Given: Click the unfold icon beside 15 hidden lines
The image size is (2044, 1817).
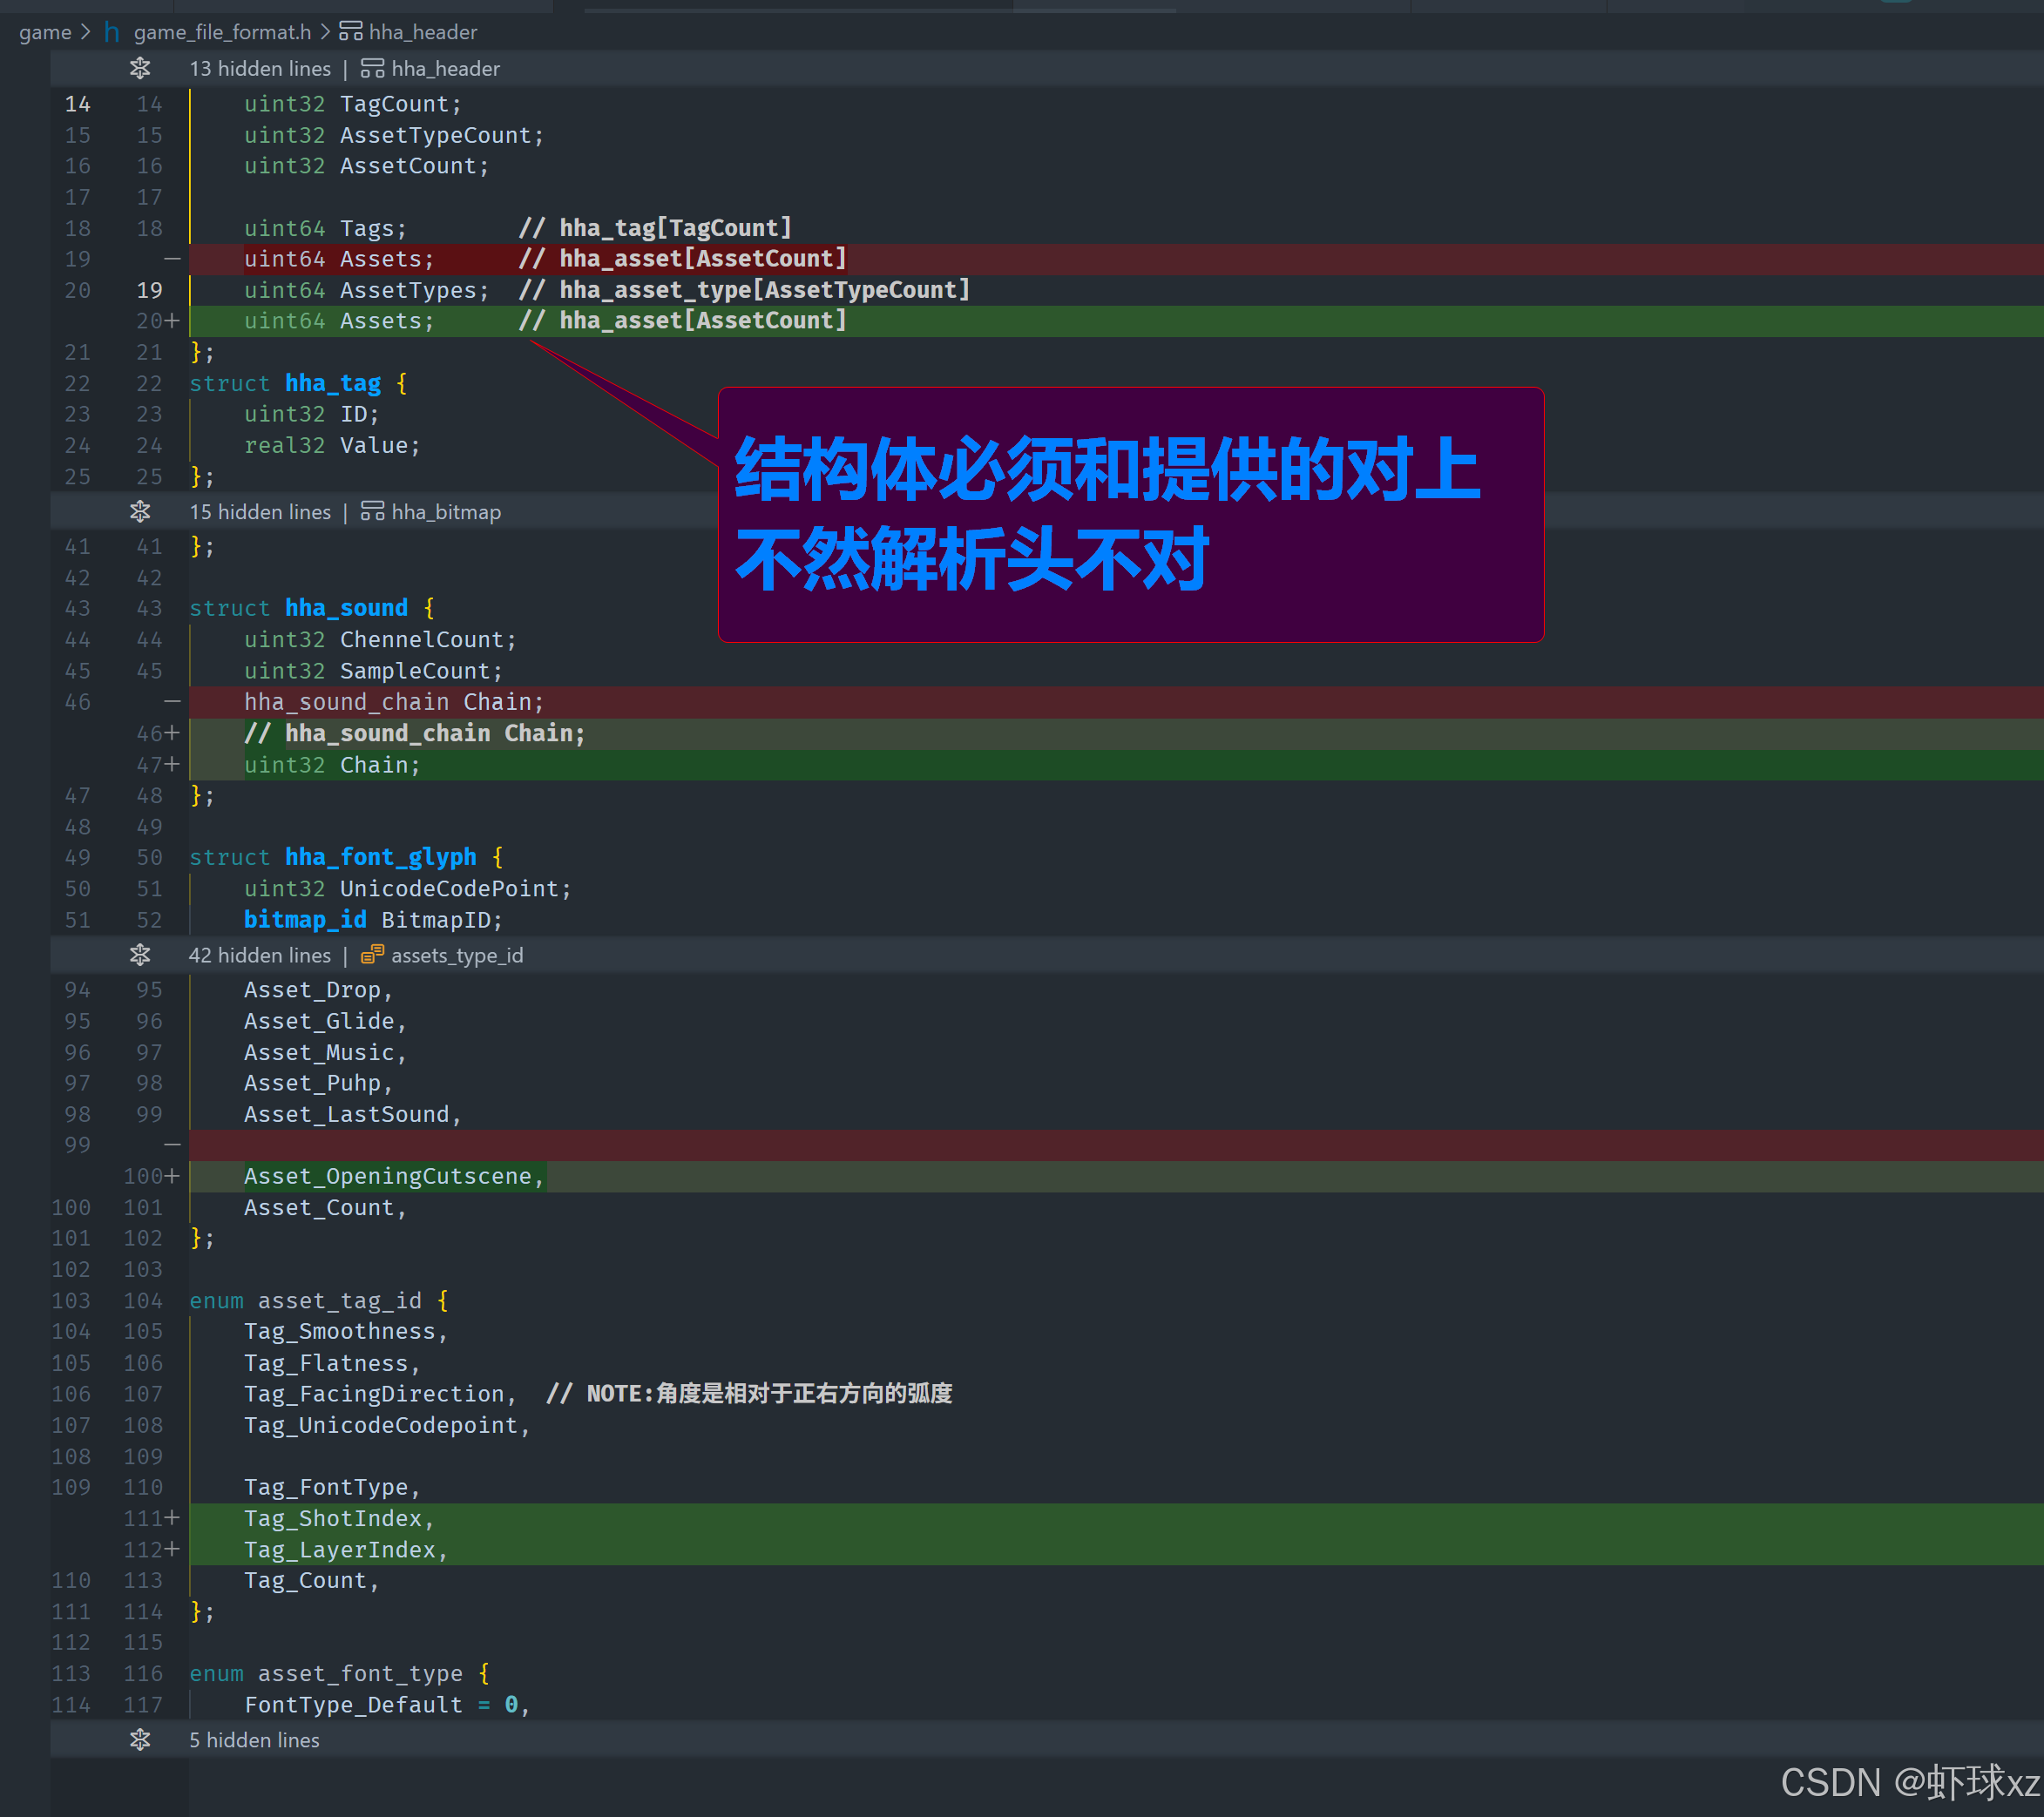Looking at the screenshot, I should point(140,511).
